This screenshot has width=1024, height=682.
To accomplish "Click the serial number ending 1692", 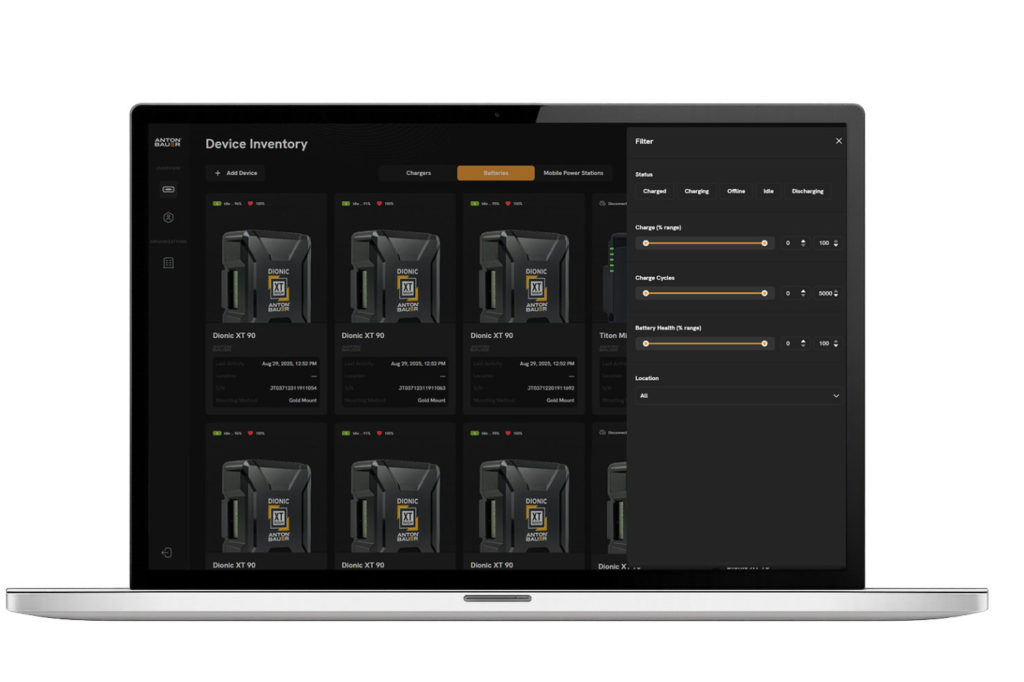I will [551, 388].
